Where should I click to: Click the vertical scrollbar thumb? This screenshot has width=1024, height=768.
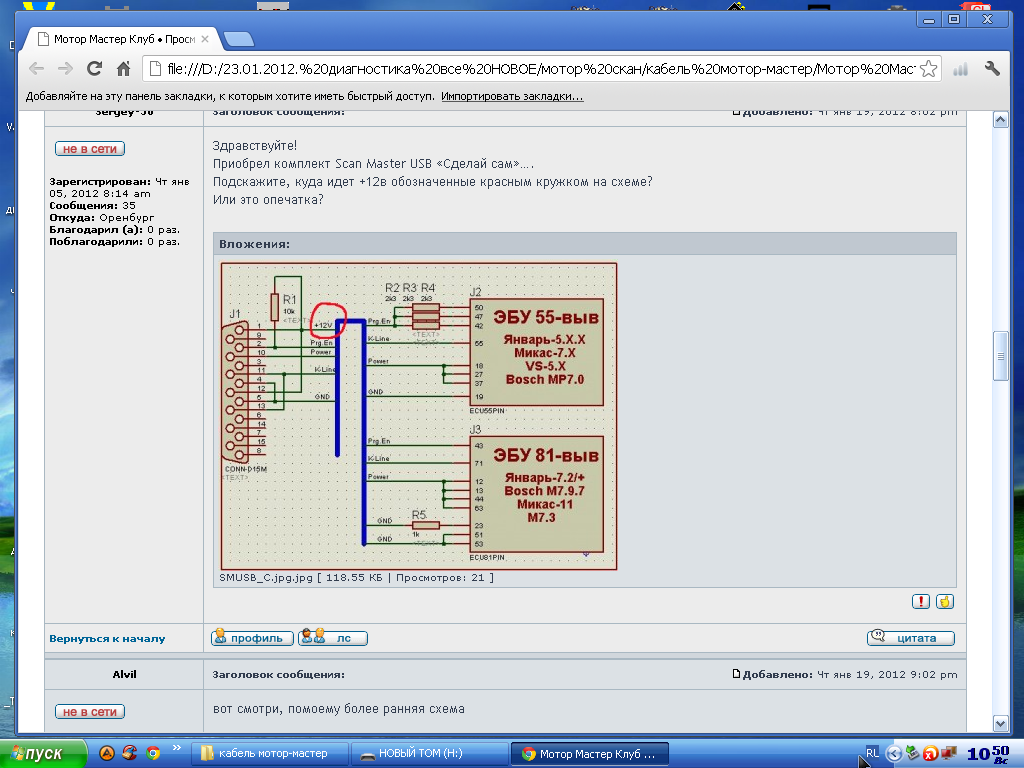pos(1000,356)
